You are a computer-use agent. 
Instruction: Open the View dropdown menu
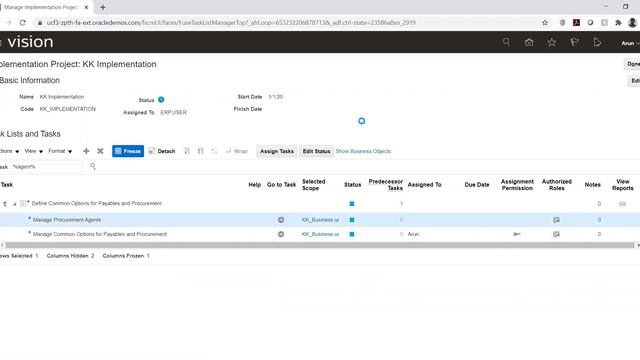(x=33, y=151)
